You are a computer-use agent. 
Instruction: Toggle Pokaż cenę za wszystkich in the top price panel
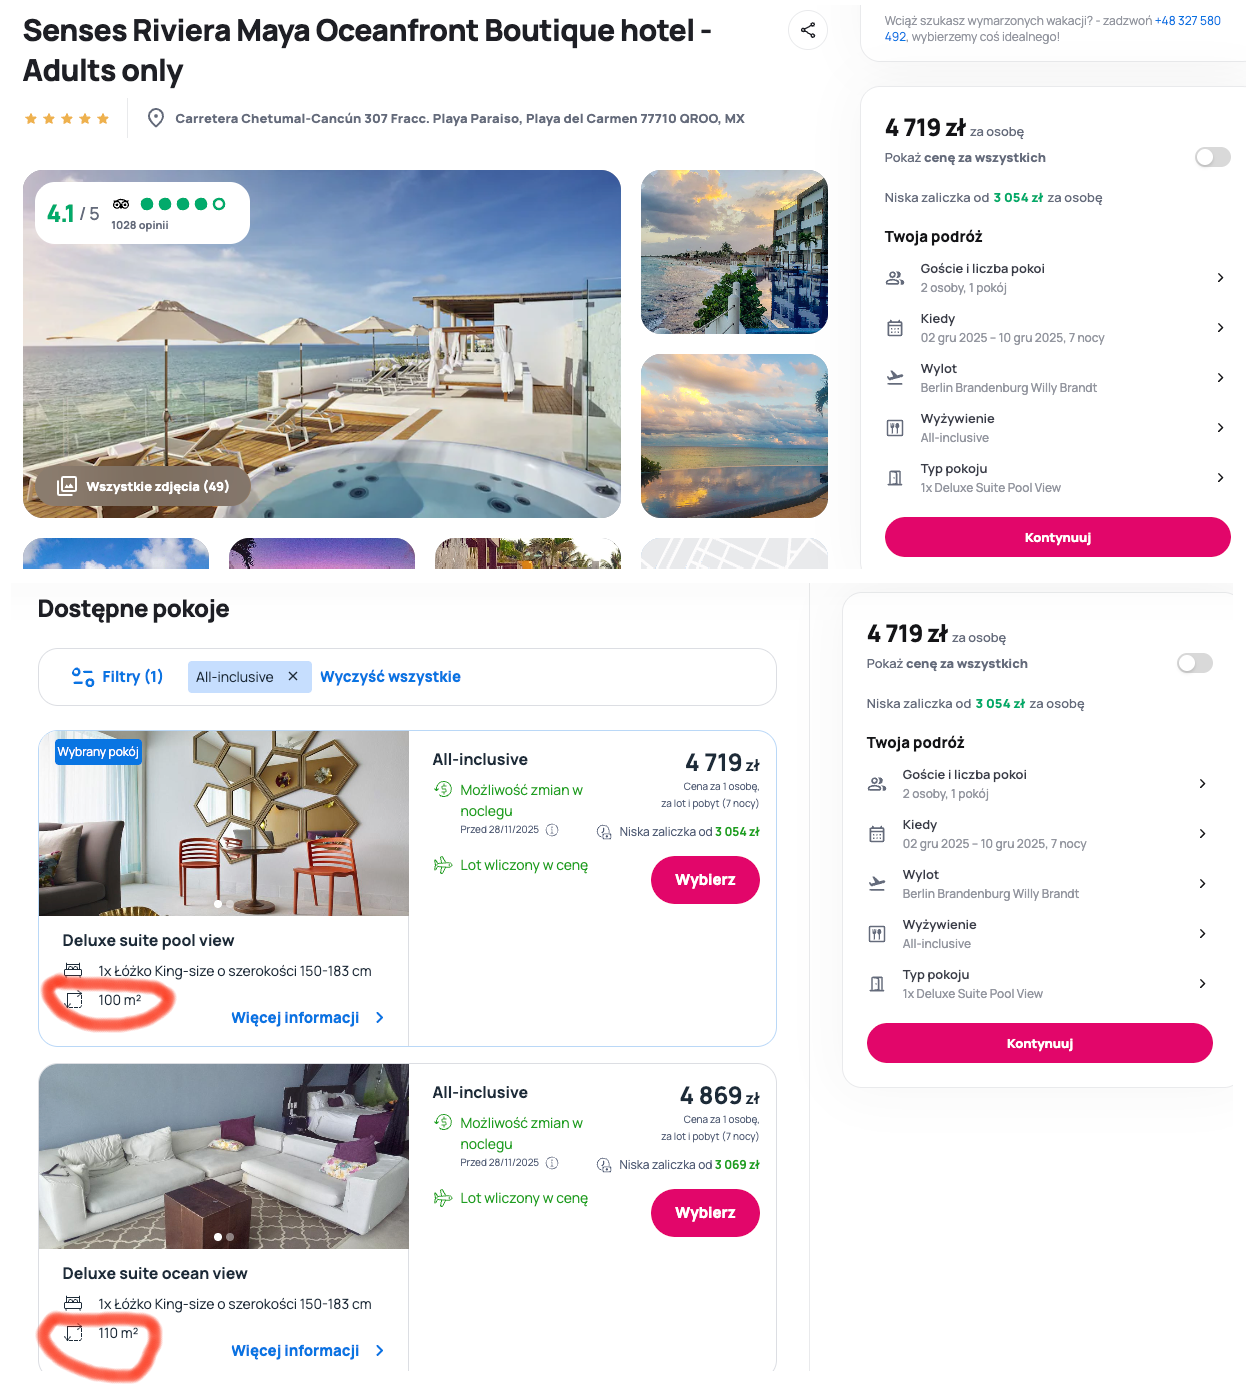[x=1213, y=157]
